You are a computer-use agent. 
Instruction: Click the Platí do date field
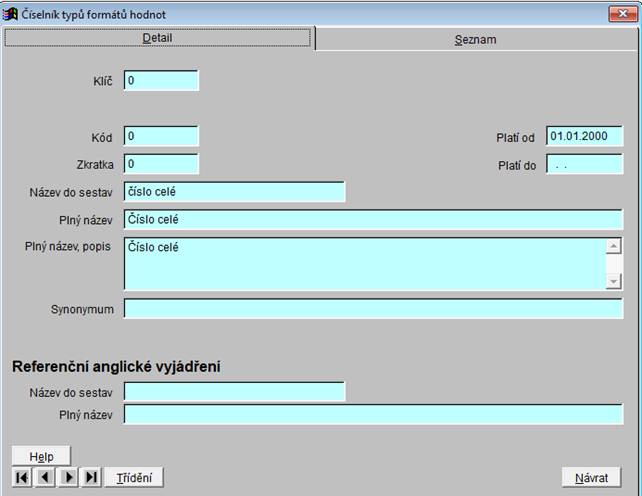[x=584, y=164]
